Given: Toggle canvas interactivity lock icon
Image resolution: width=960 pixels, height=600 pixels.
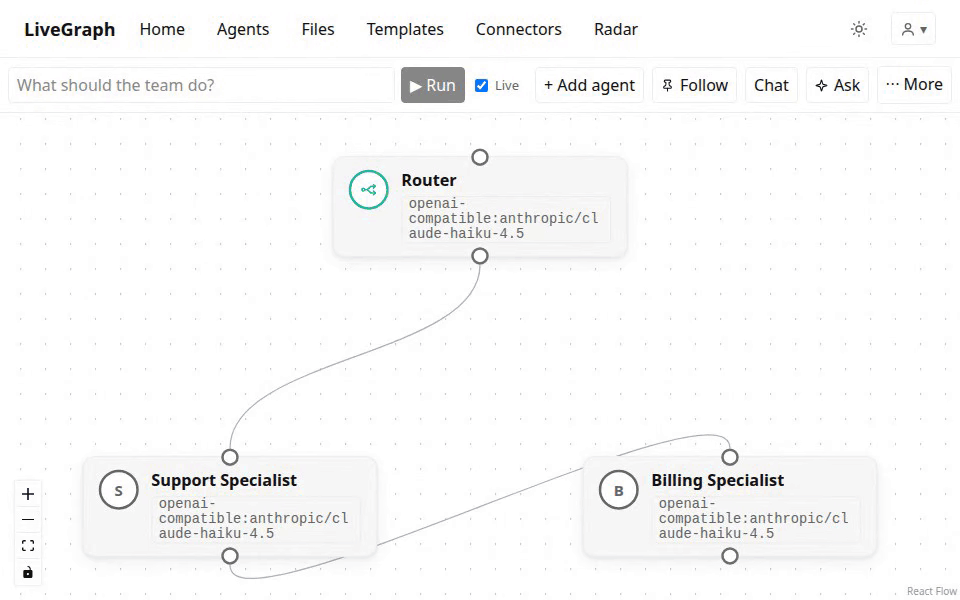Looking at the screenshot, I should point(28,572).
